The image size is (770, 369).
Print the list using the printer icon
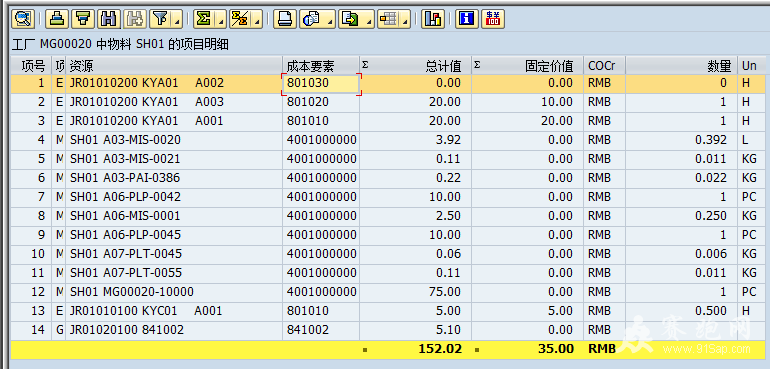click(x=285, y=19)
